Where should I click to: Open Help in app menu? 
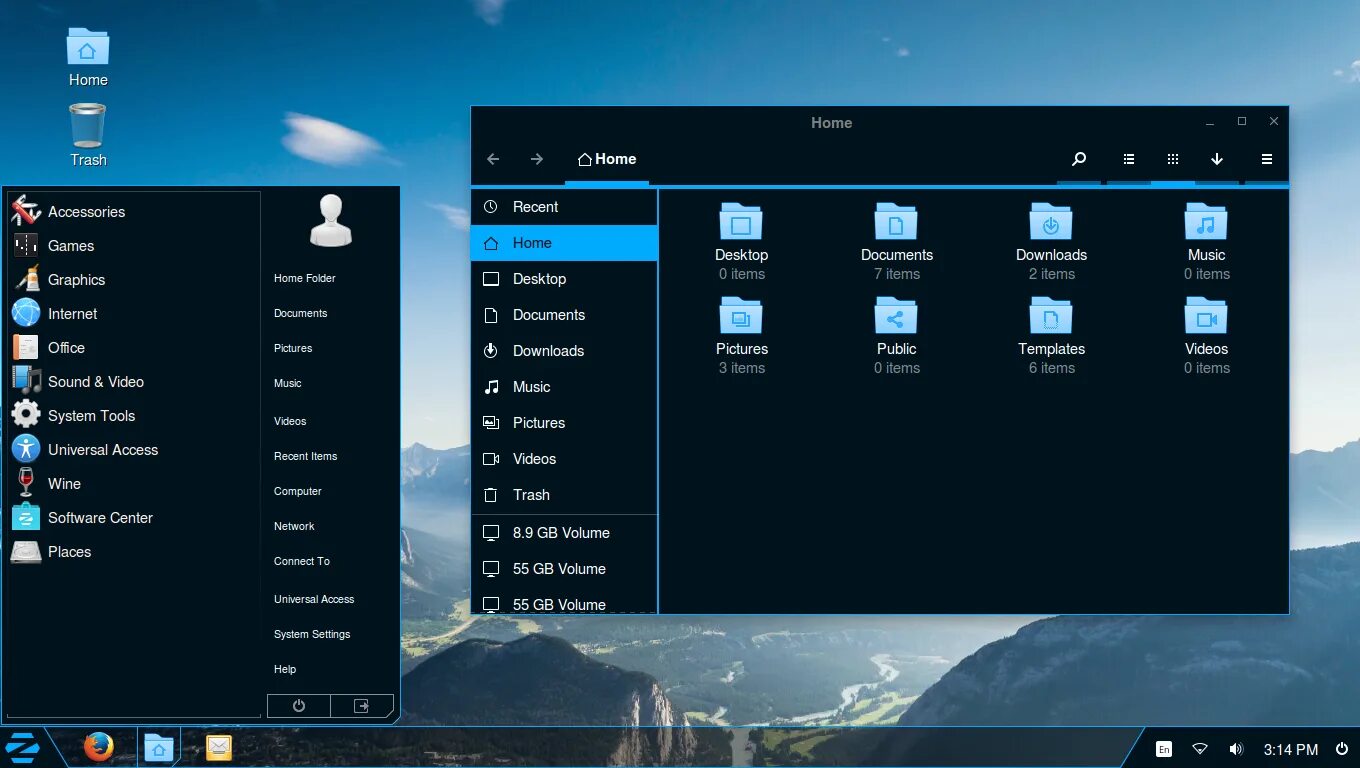(285, 669)
